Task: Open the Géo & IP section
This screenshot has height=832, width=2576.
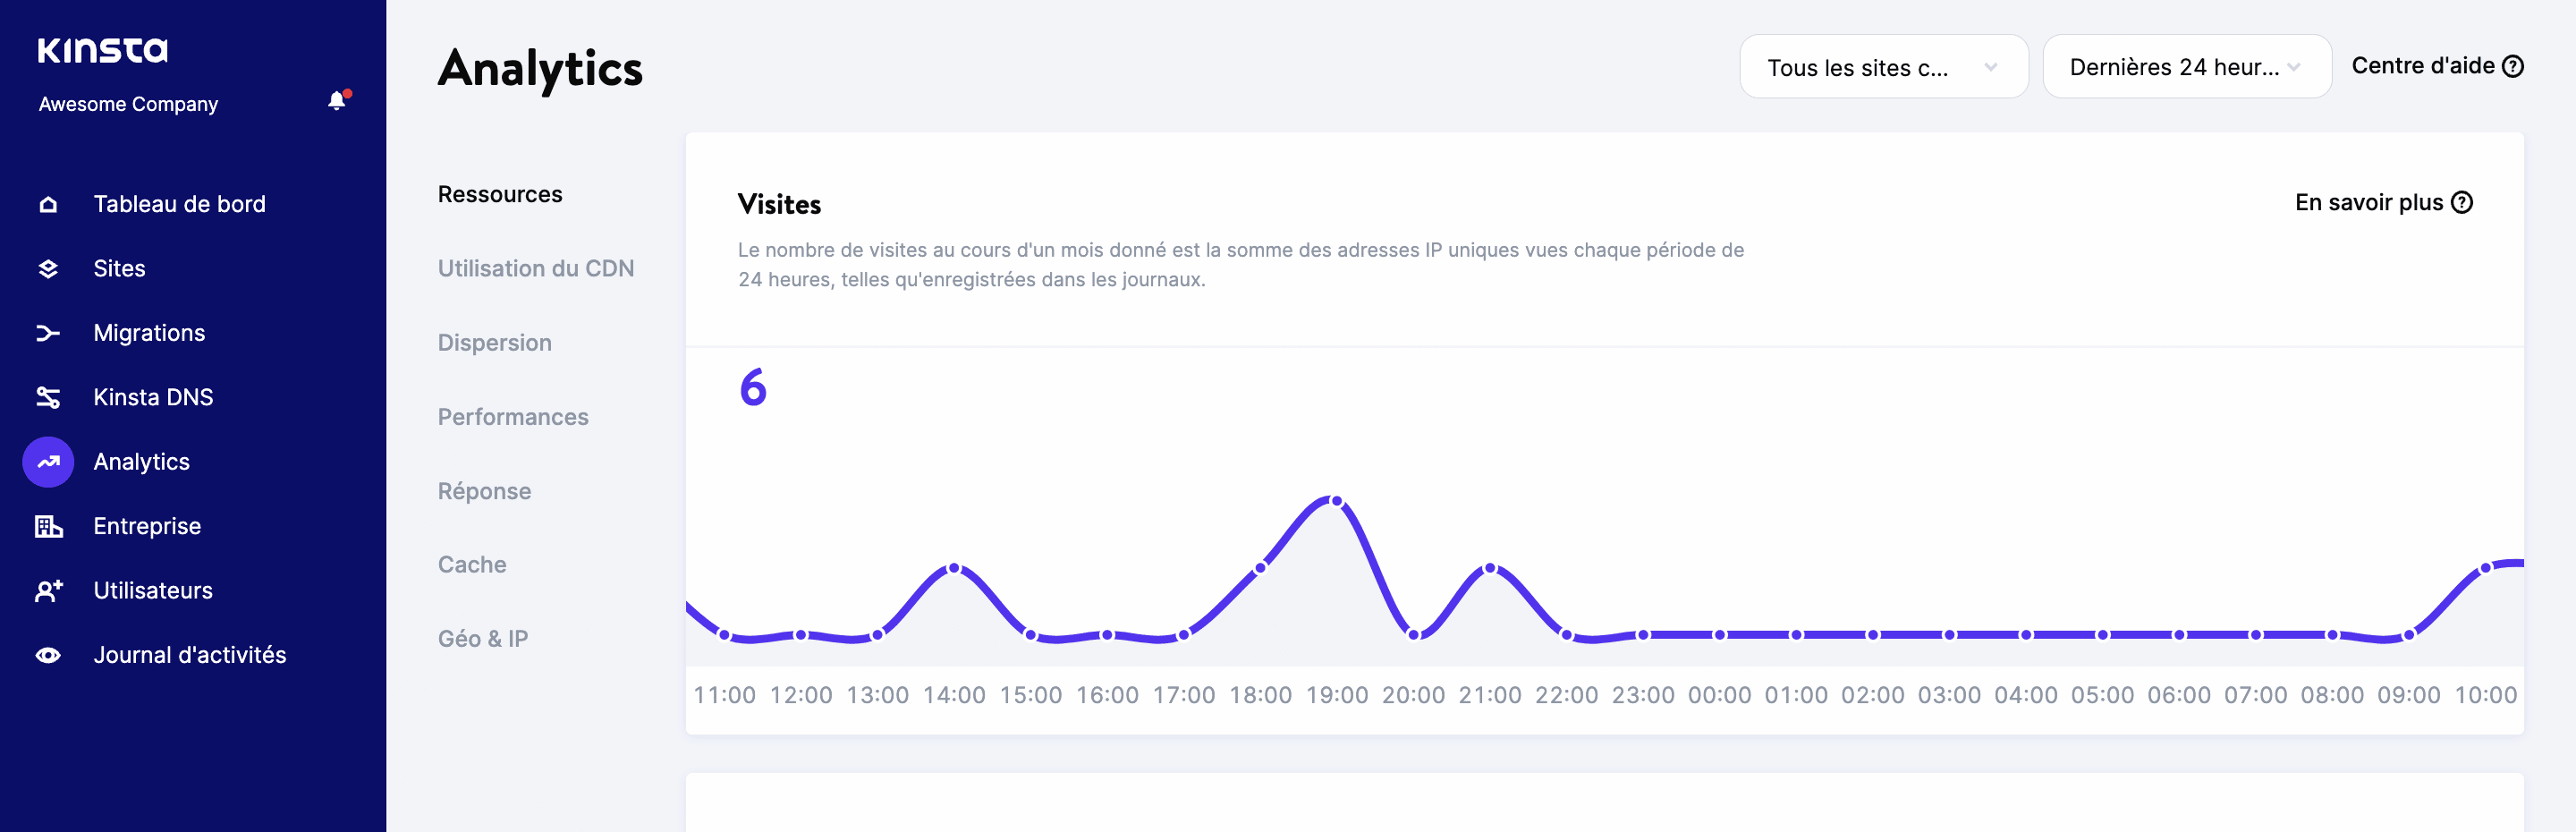Action: pyautogui.click(x=482, y=638)
